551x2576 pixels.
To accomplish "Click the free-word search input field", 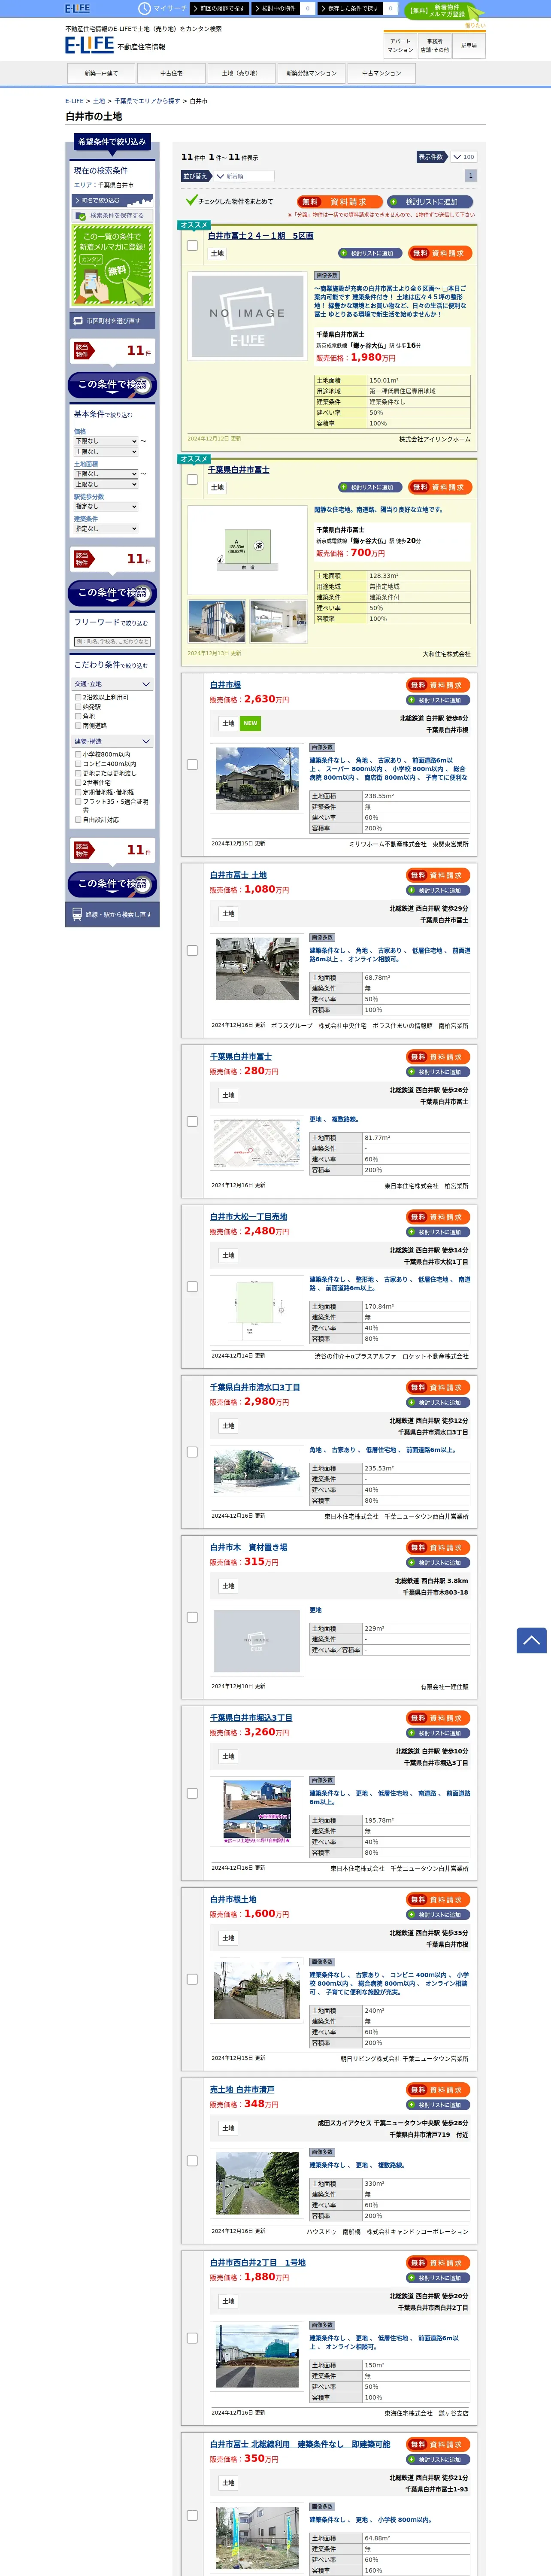I will 112,642.
